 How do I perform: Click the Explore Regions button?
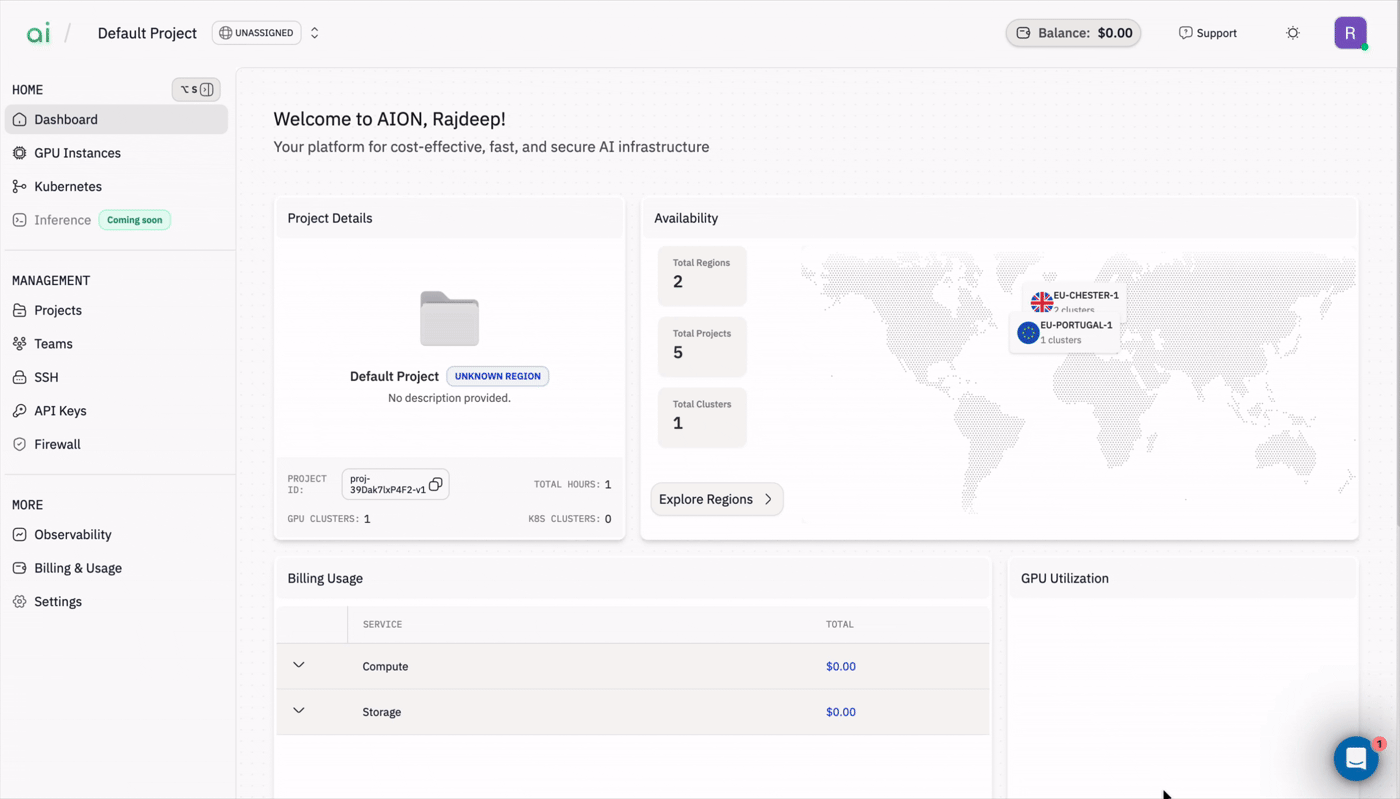717,499
